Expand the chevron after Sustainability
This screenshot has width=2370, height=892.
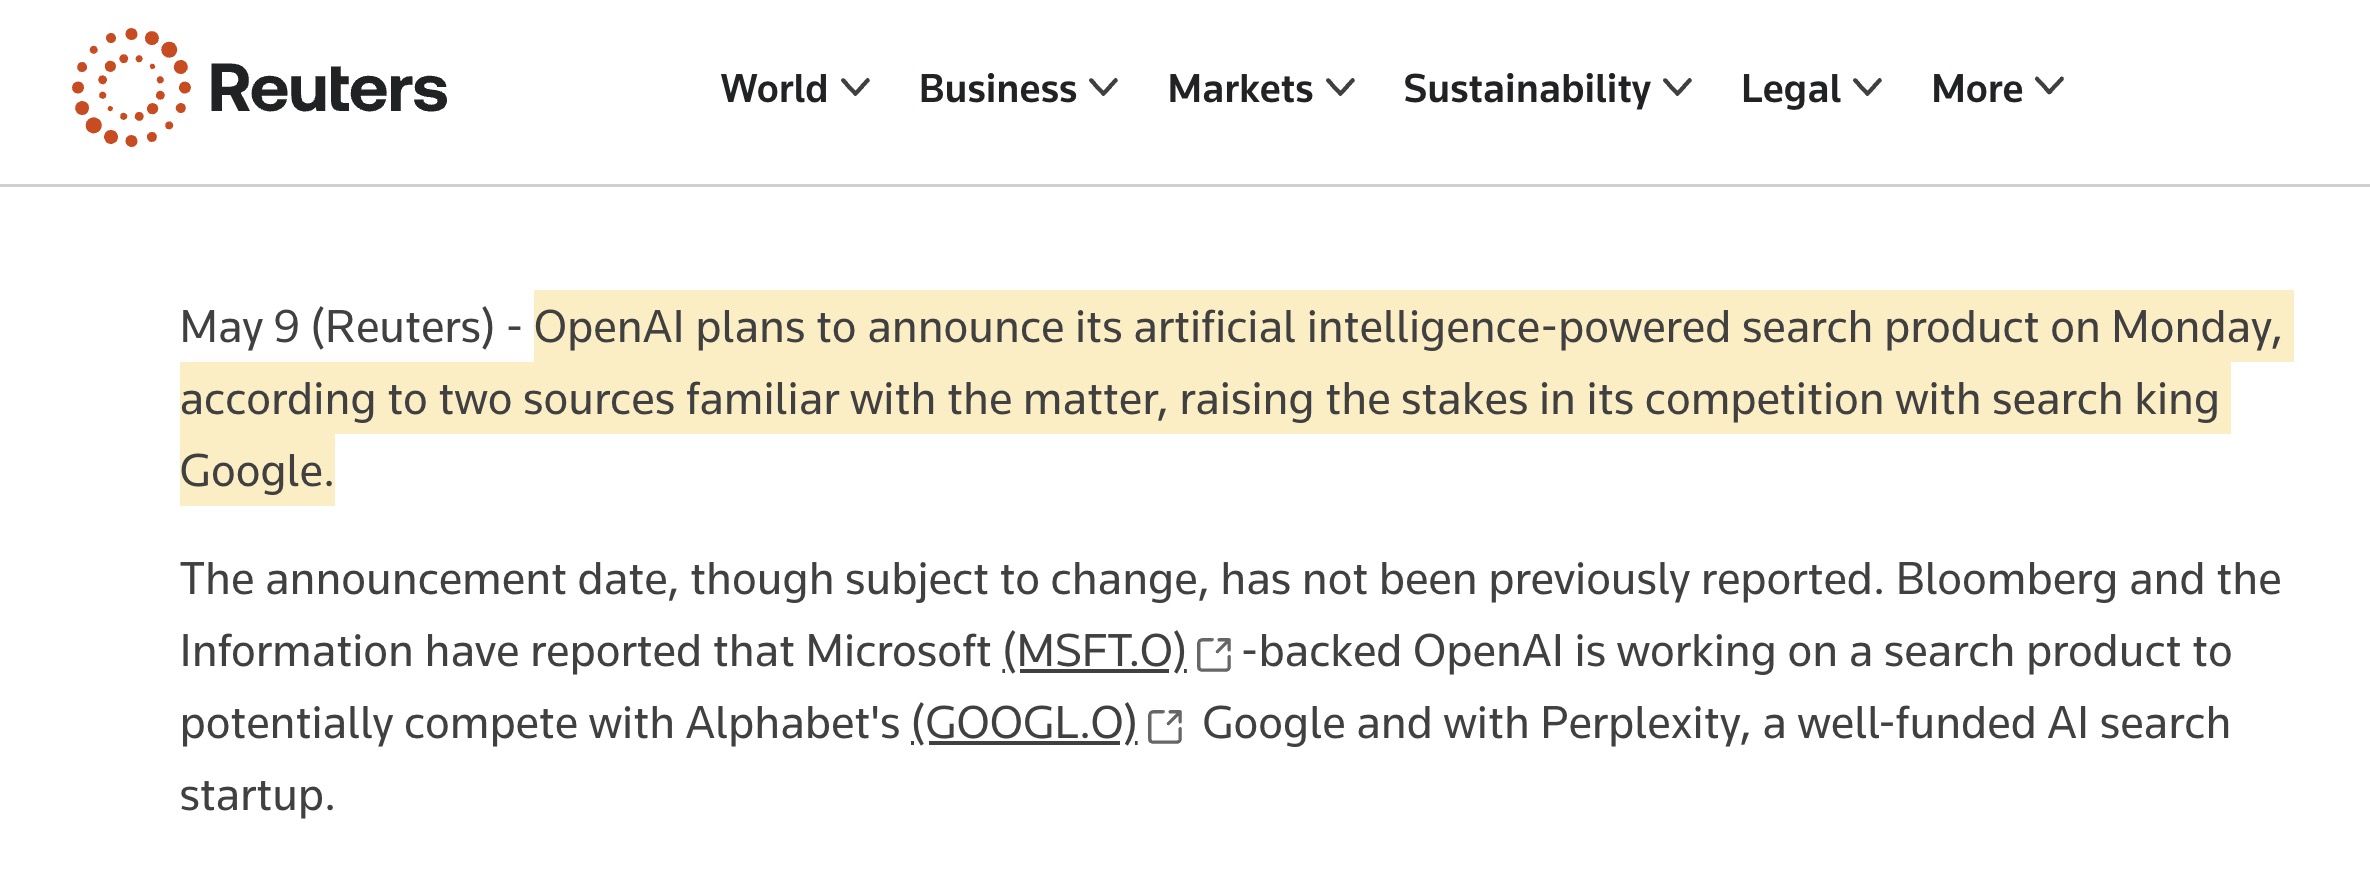coord(1678,88)
